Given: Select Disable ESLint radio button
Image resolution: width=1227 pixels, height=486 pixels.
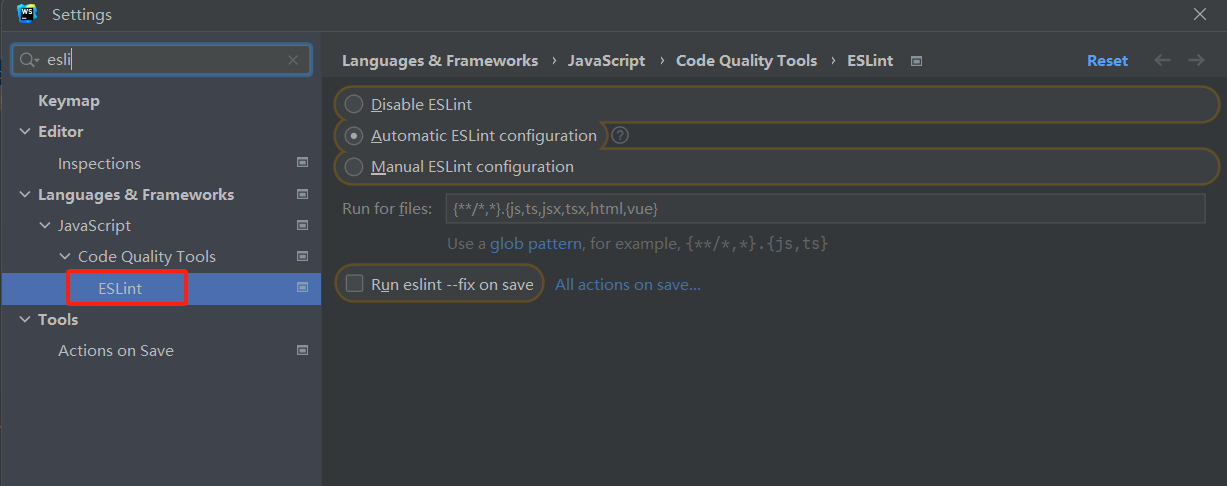Looking at the screenshot, I should (354, 104).
